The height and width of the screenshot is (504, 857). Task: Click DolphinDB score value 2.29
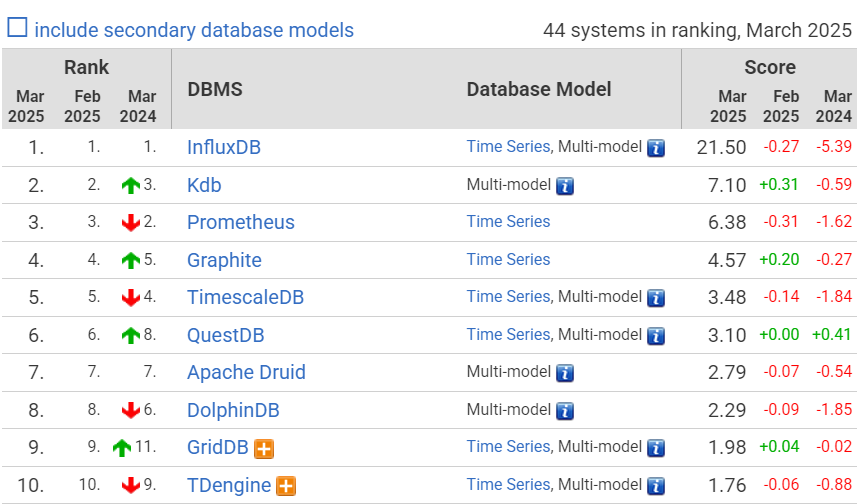click(x=726, y=410)
